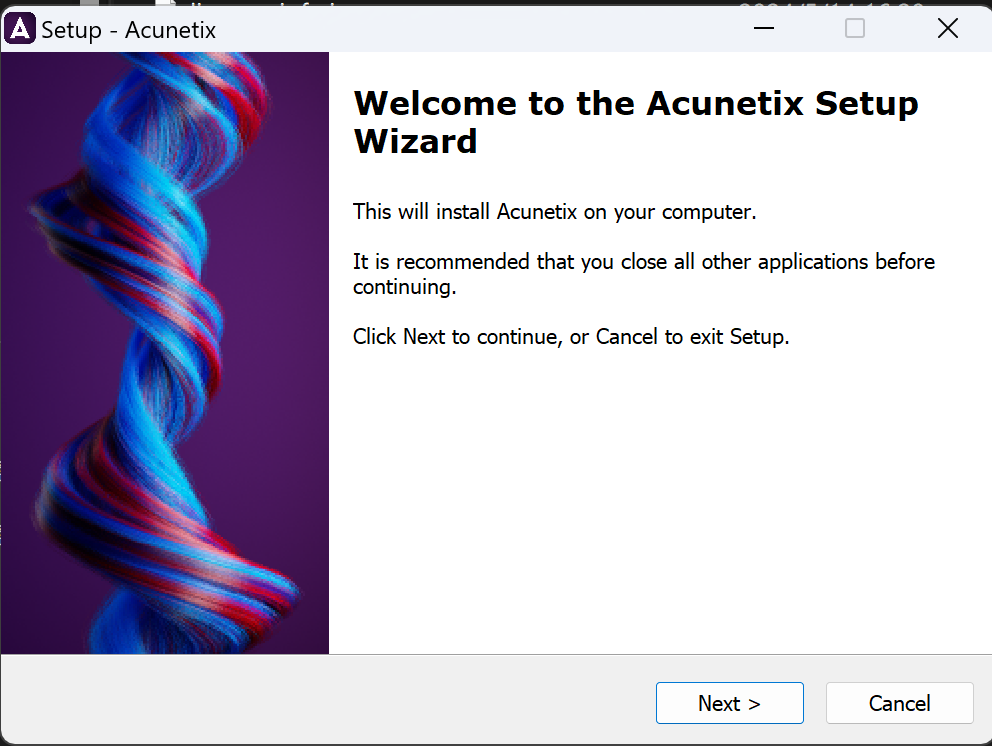
Task: Click the Acunetix logo in the title bar
Action: (x=22, y=28)
